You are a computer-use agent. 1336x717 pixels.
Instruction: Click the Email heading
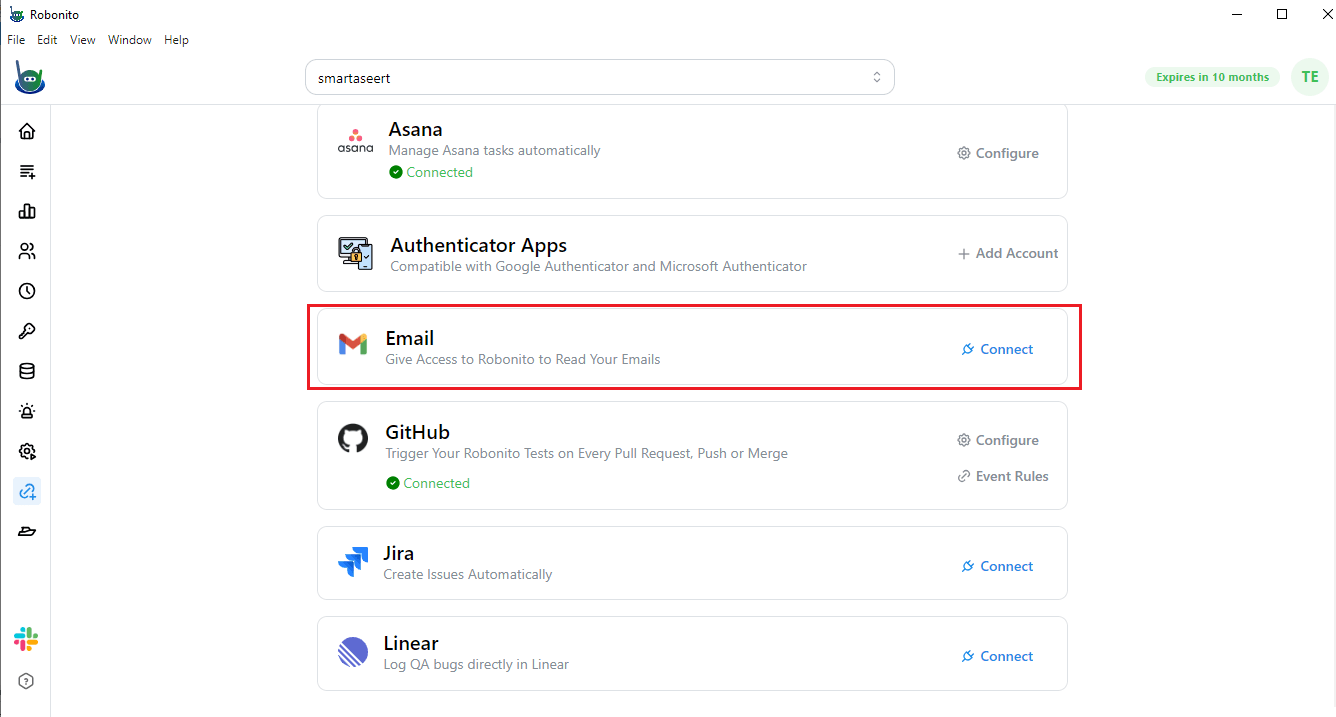(x=410, y=338)
